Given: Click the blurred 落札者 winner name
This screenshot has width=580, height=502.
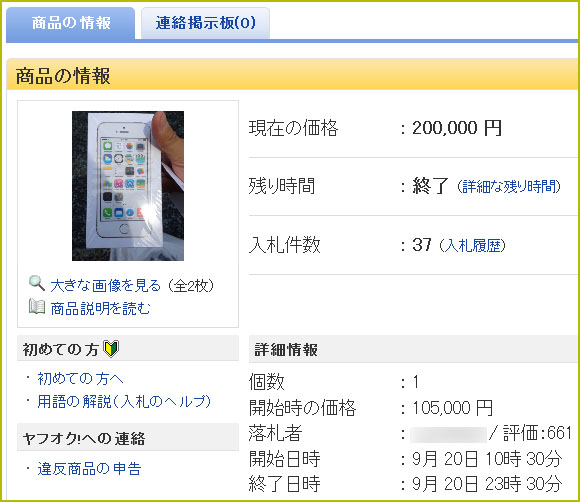Looking at the screenshot, I should 448,434.
